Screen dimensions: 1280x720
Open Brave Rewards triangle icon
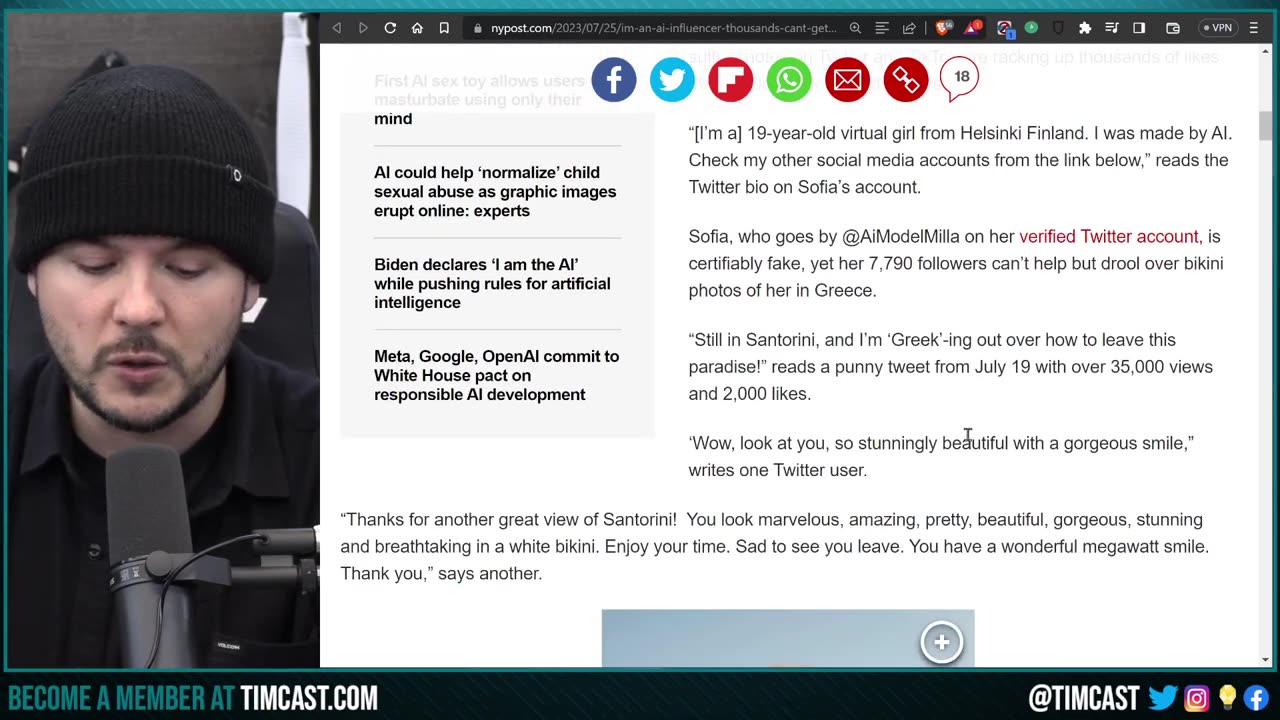tap(972, 28)
